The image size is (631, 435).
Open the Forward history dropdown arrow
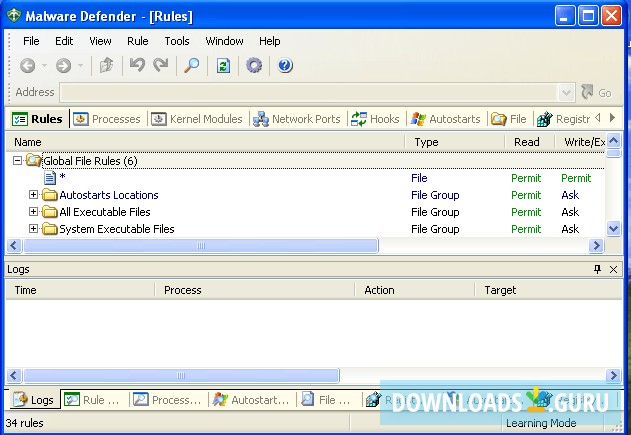(x=80, y=65)
